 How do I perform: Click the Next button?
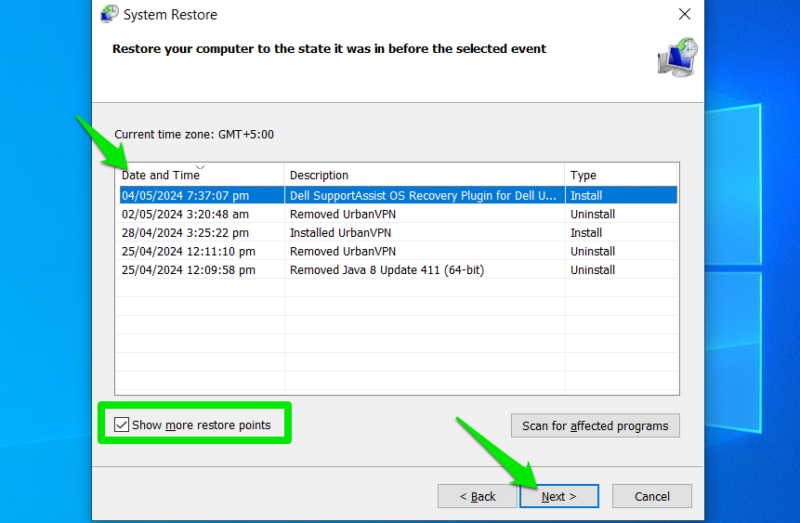point(559,496)
